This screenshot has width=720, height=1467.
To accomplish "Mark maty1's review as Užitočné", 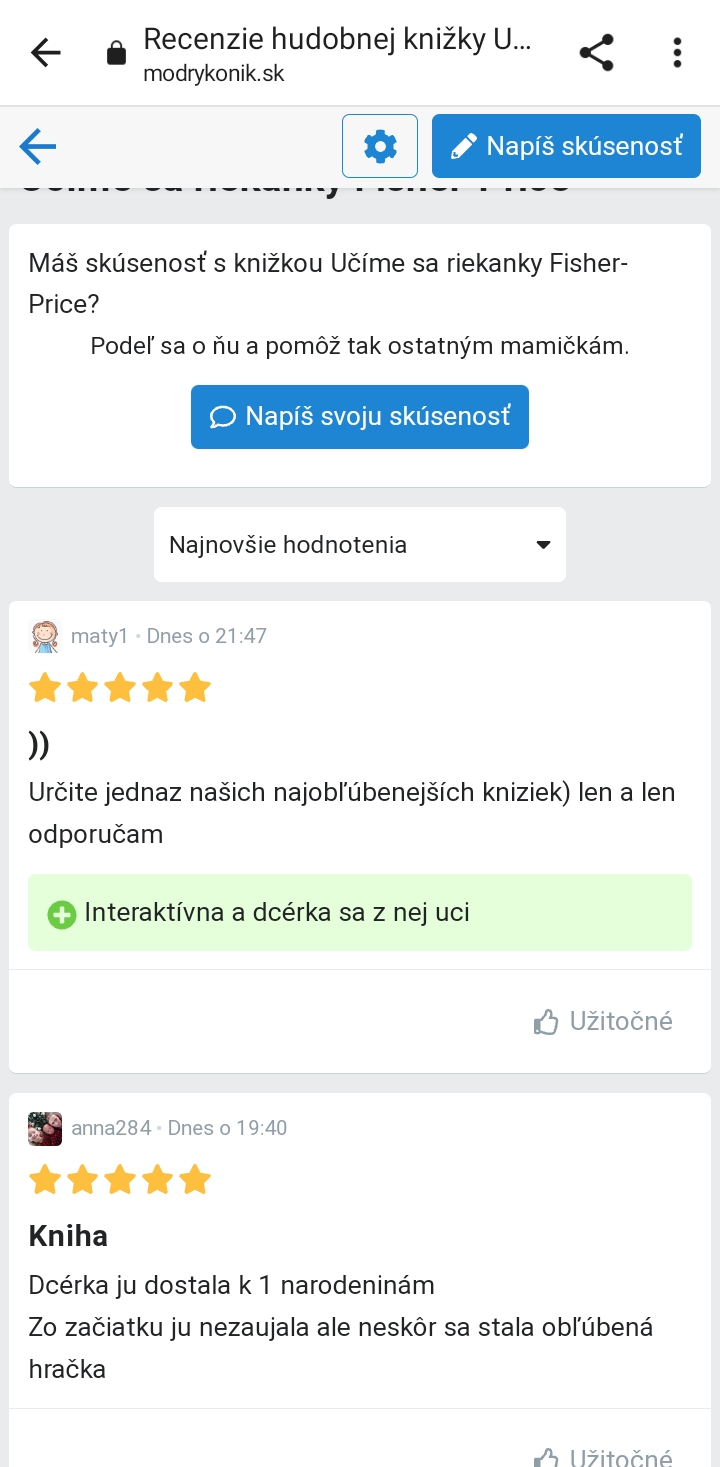I will pyautogui.click(x=603, y=1021).
